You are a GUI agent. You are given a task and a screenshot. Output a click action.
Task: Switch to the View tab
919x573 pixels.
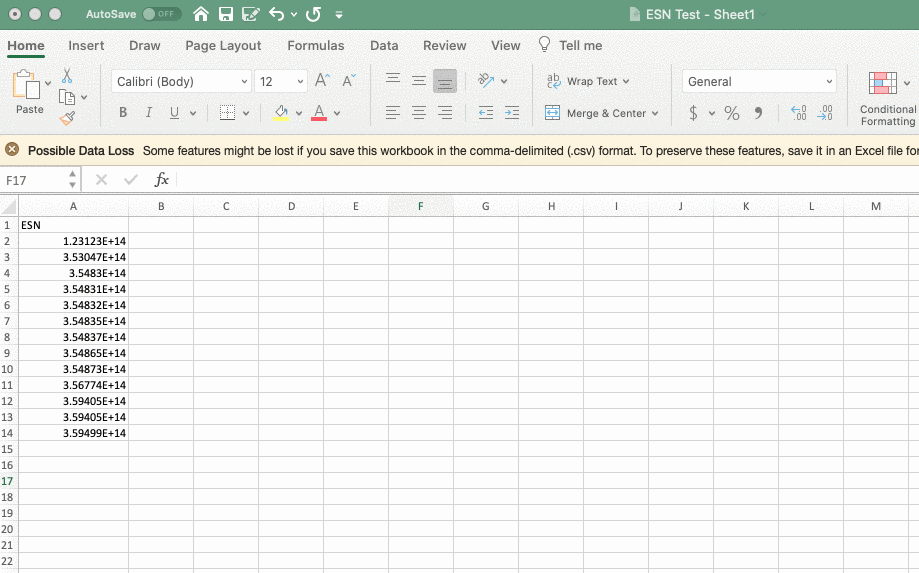tap(506, 46)
